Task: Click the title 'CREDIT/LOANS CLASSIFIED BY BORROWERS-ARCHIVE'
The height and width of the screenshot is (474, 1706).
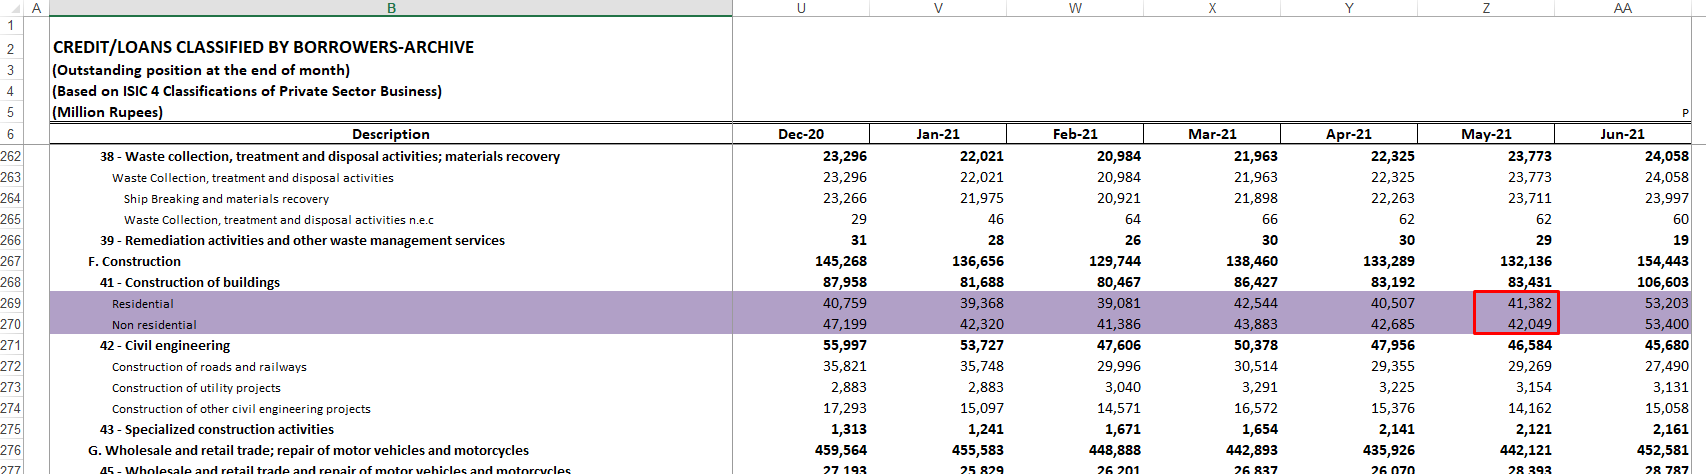Action: point(263,47)
